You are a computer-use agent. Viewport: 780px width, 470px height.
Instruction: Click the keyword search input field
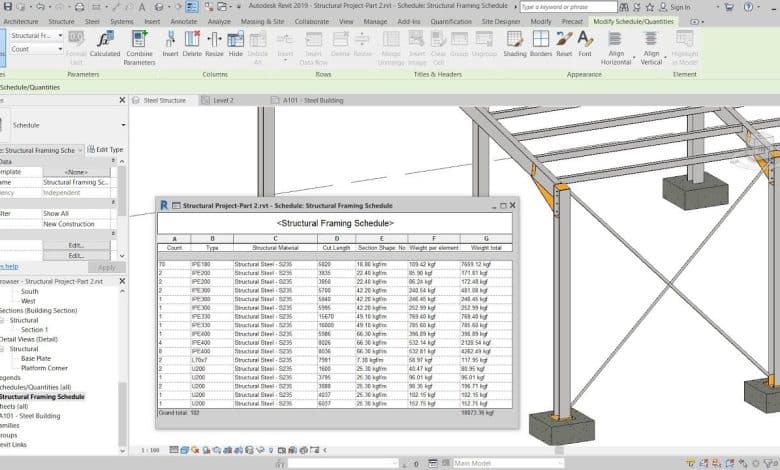pyautogui.click(x=568, y=7)
